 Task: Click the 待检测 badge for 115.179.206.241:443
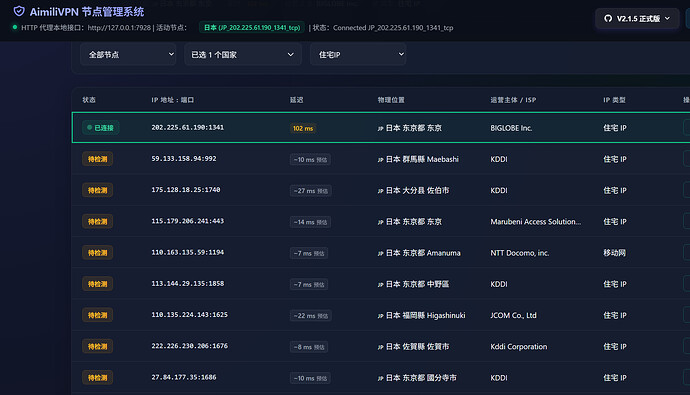(97, 222)
